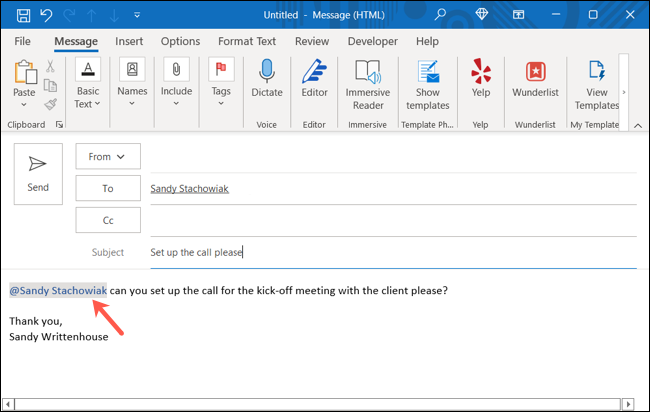Open the ribbon display options icon
Viewport: 650px width, 412px height.
(x=518, y=15)
